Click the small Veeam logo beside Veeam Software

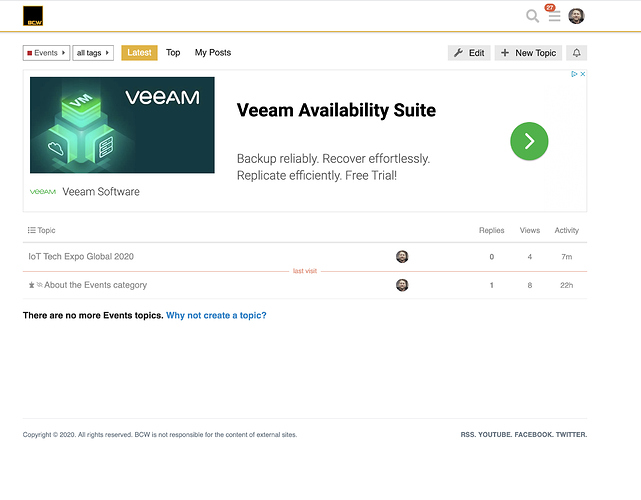(x=43, y=192)
